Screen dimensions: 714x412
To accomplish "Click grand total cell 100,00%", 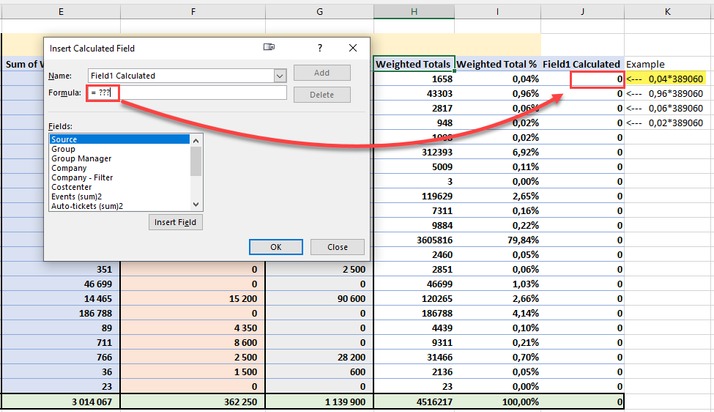I will tap(498, 402).
